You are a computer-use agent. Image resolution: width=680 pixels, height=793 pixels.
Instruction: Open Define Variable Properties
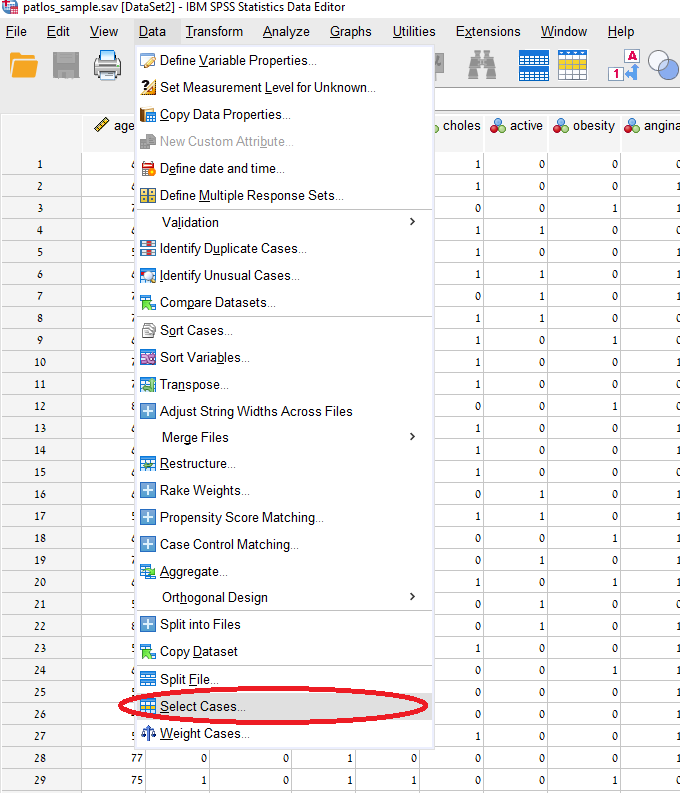[238, 61]
